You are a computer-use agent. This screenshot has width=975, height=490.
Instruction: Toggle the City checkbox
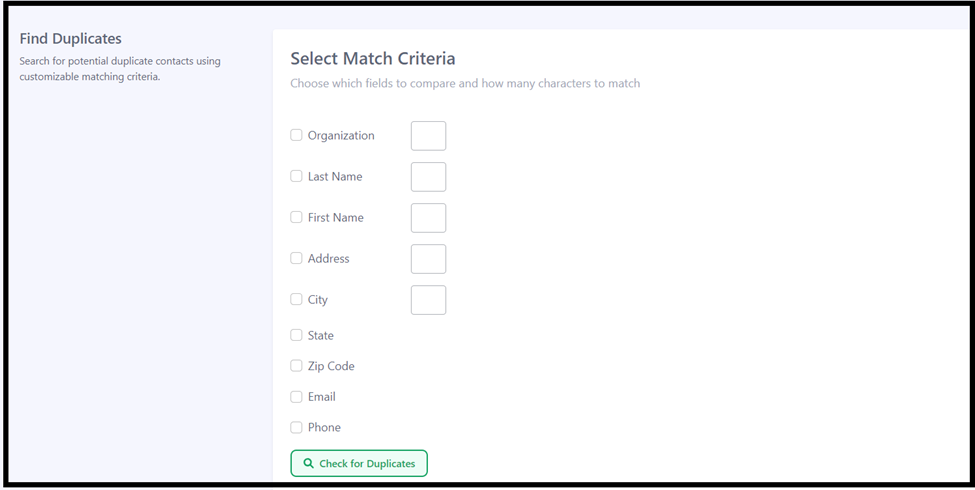(296, 299)
